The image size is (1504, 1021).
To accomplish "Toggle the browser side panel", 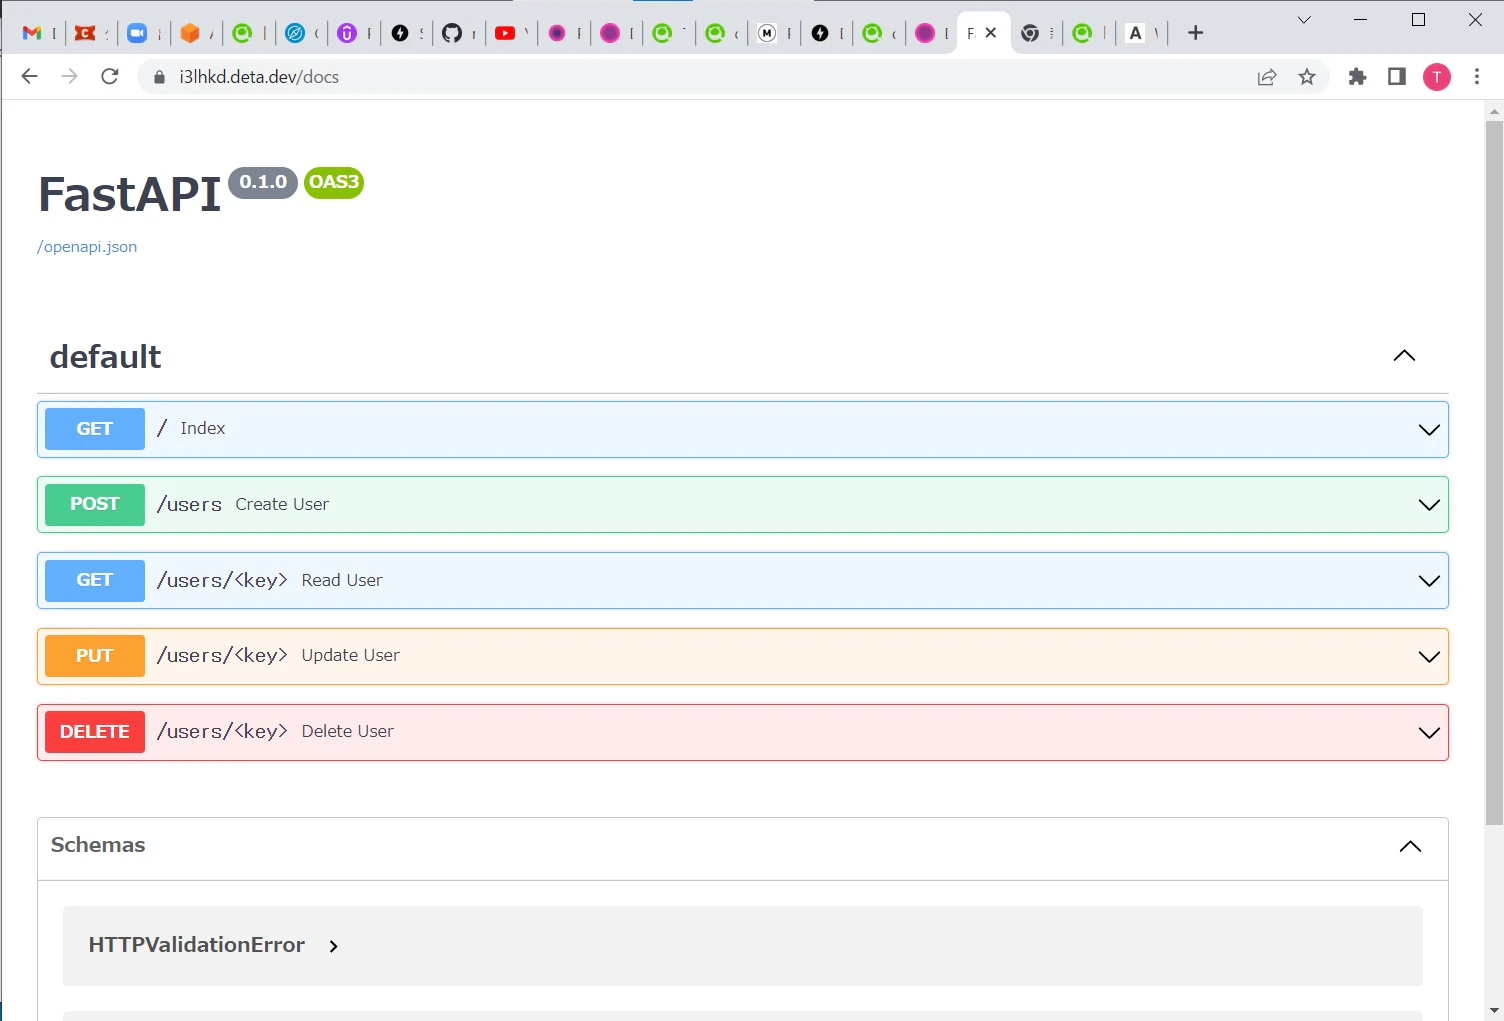I will (1397, 77).
